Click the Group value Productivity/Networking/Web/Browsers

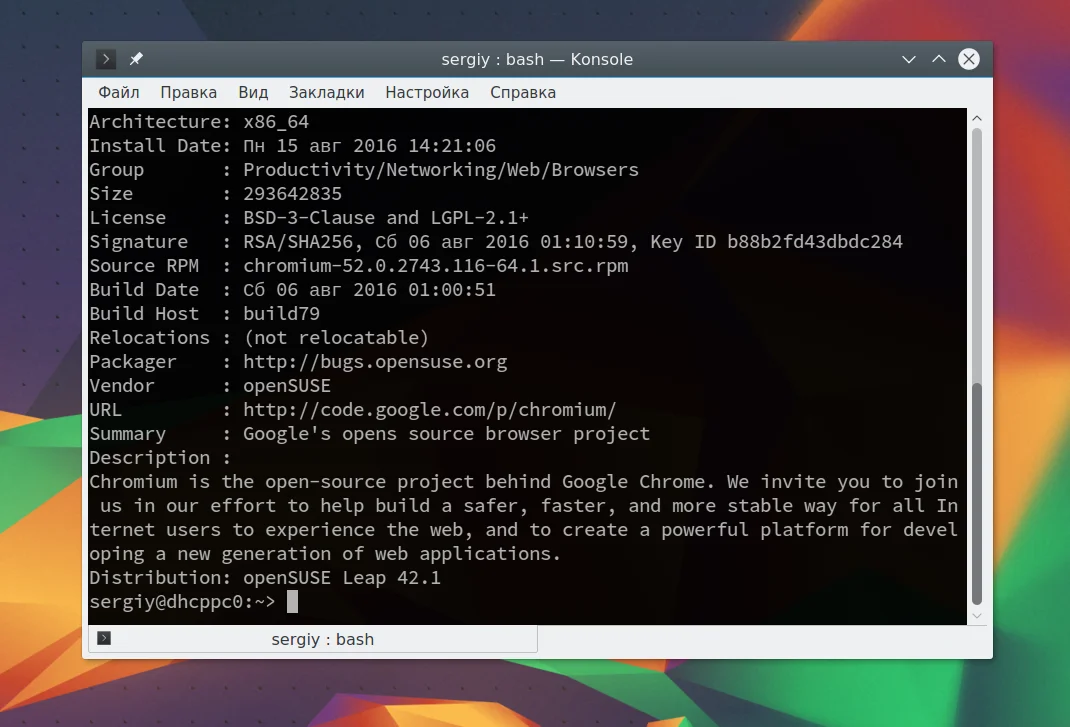tap(441, 170)
